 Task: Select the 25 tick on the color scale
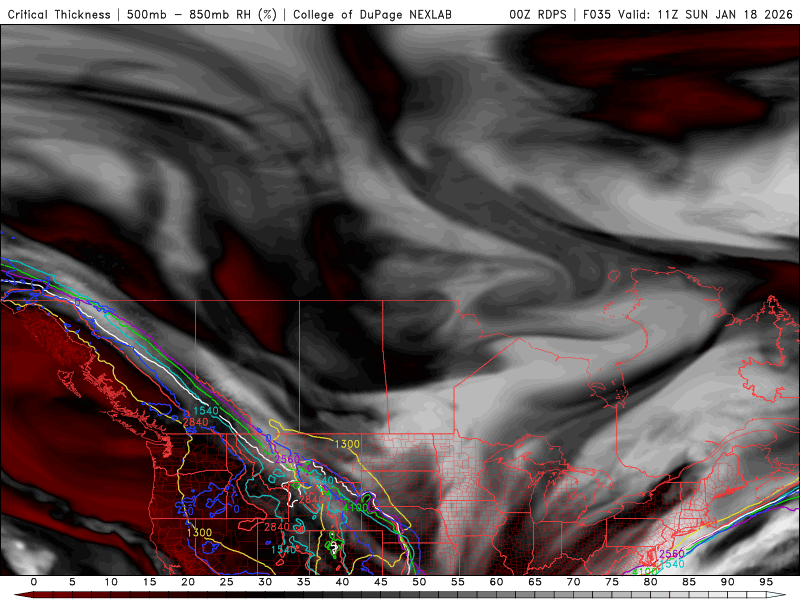pos(227,582)
